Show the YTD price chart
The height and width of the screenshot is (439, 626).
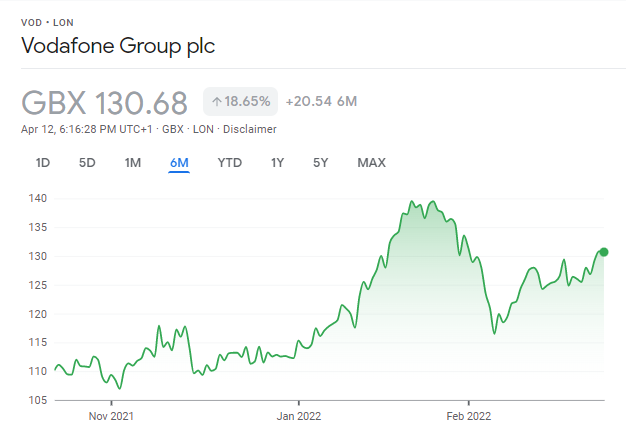pyautogui.click(x=230, y=163)
